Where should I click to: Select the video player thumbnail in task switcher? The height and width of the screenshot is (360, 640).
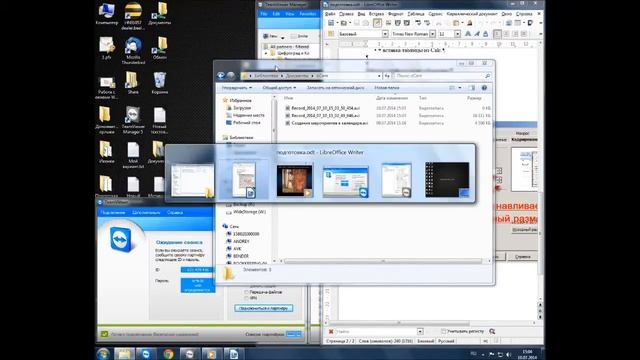pyautogui.click(x=294, y=180)
